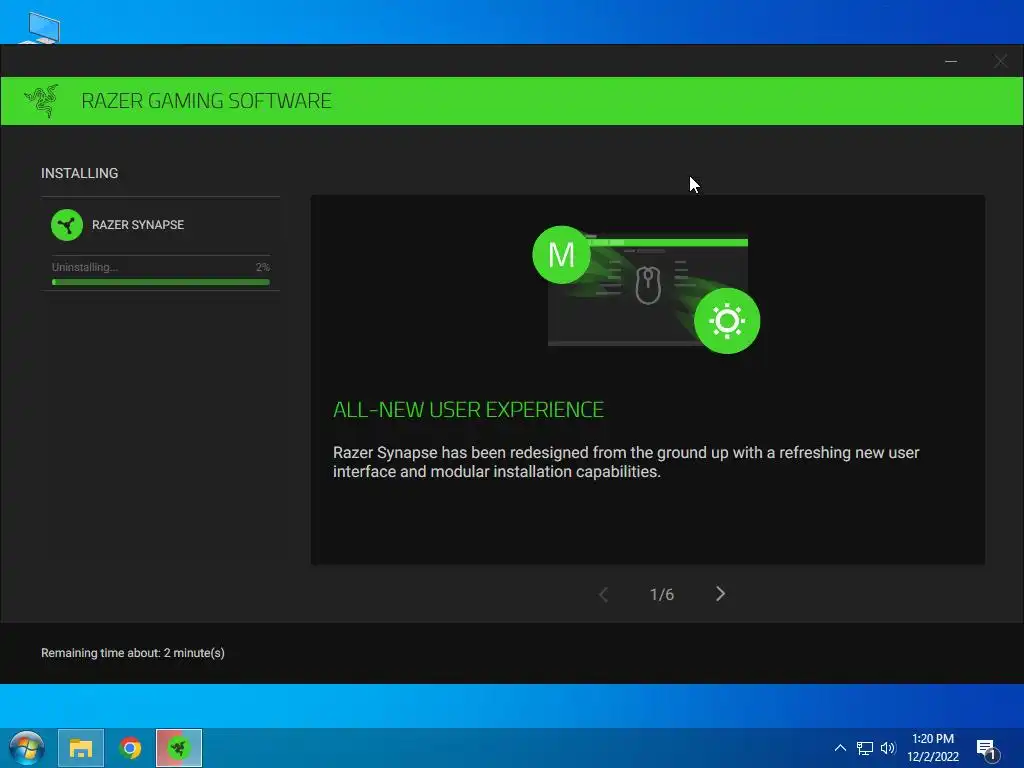1024x768 pixels.
Task: Click the green M macro circle icon
Action: pyautogui.click(x=561, y=255)
